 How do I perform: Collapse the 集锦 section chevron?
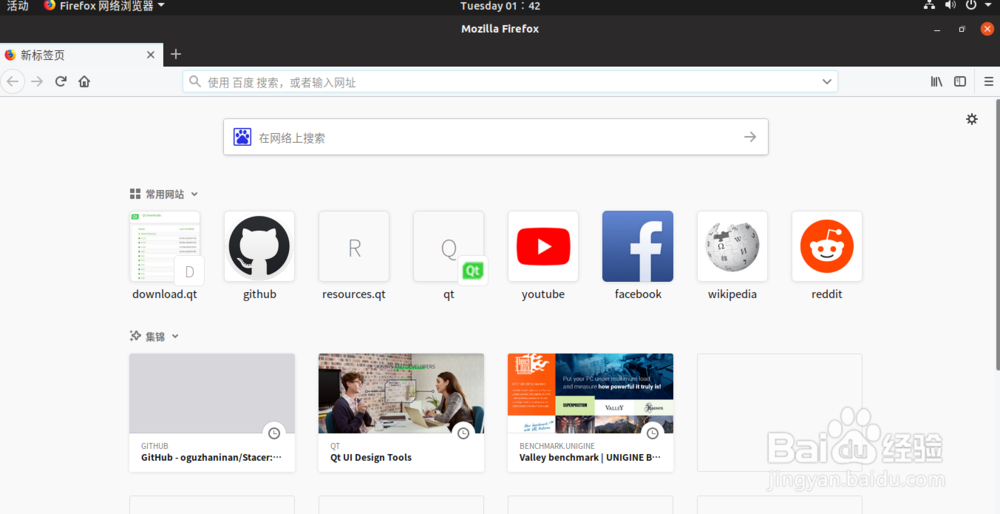tap(175, 336)
